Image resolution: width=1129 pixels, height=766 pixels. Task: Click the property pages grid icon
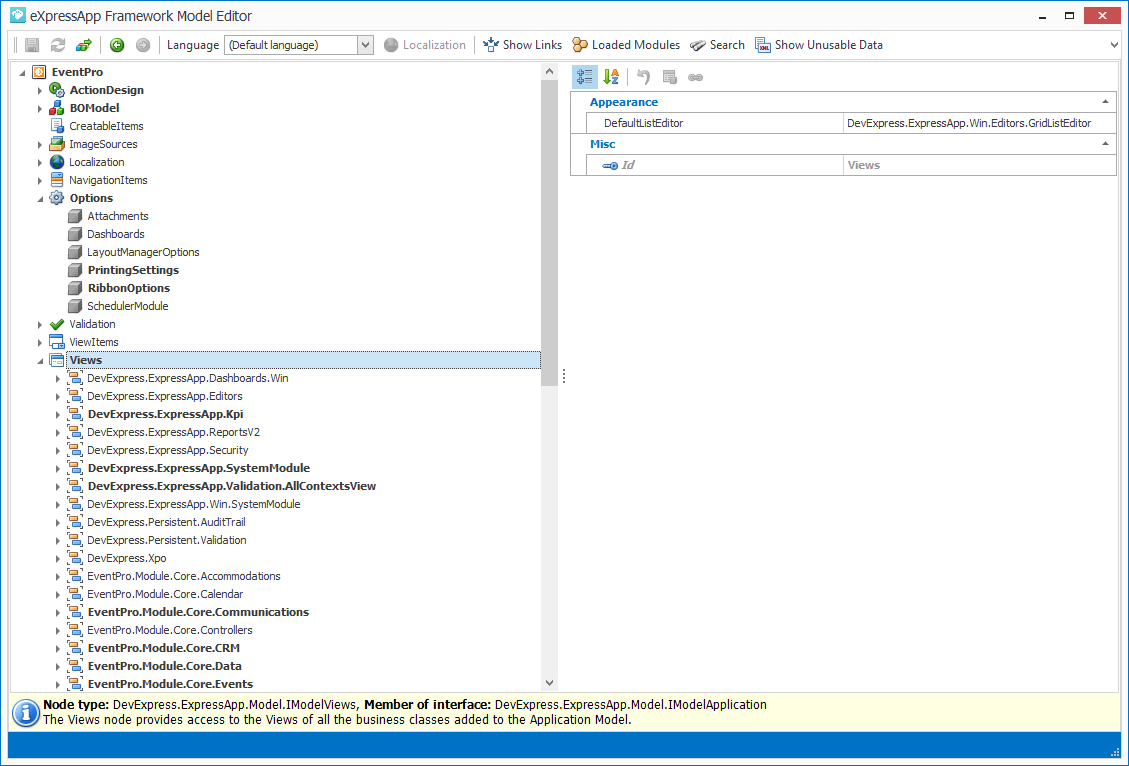point(670,77)
